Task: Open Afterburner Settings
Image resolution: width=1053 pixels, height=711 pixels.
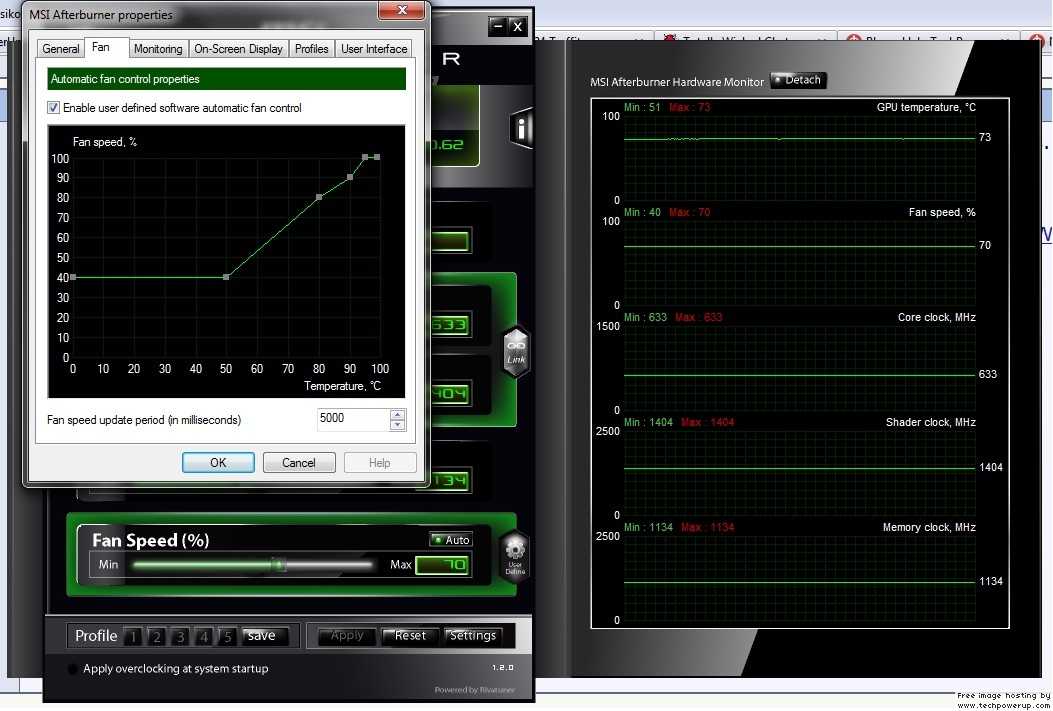Action: 473,636
